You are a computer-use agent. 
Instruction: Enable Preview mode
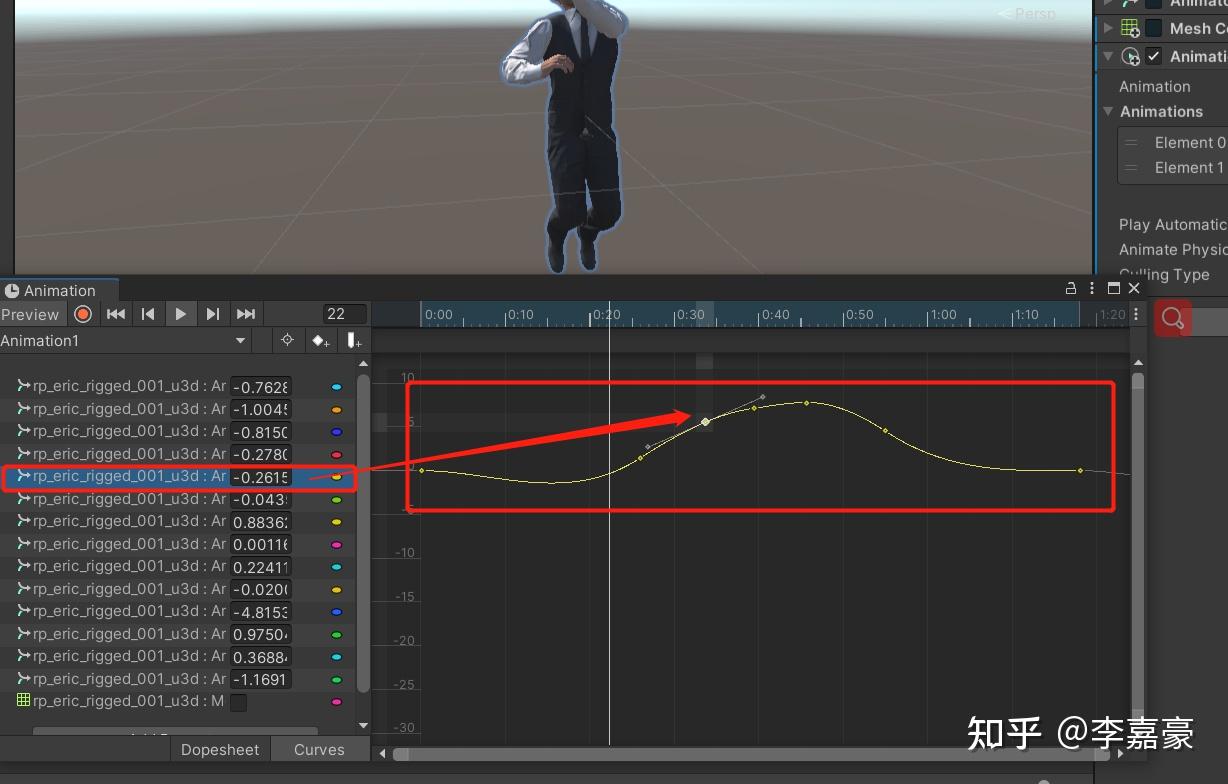[x=30, y=313]
